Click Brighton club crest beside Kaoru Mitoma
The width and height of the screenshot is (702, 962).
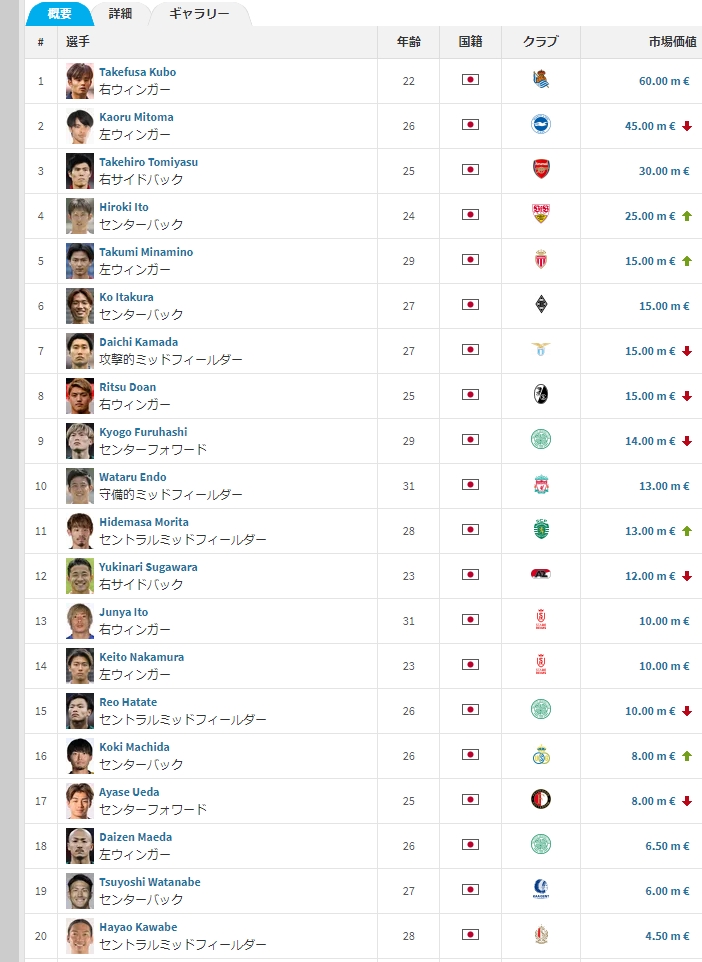pyautogui.click(x=540, y=125)
